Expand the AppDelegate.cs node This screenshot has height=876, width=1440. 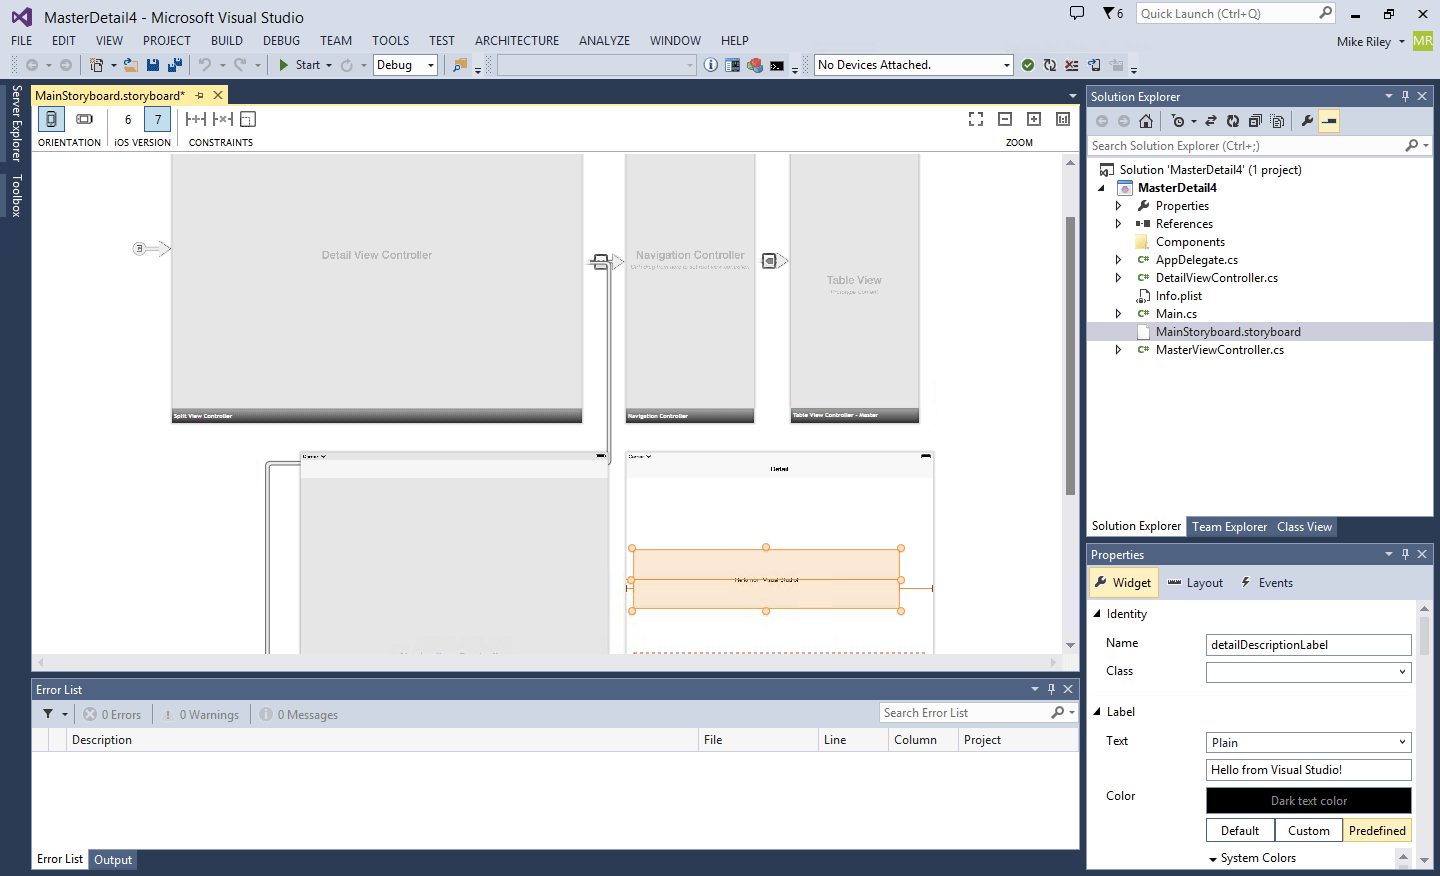click(1119, 260)
